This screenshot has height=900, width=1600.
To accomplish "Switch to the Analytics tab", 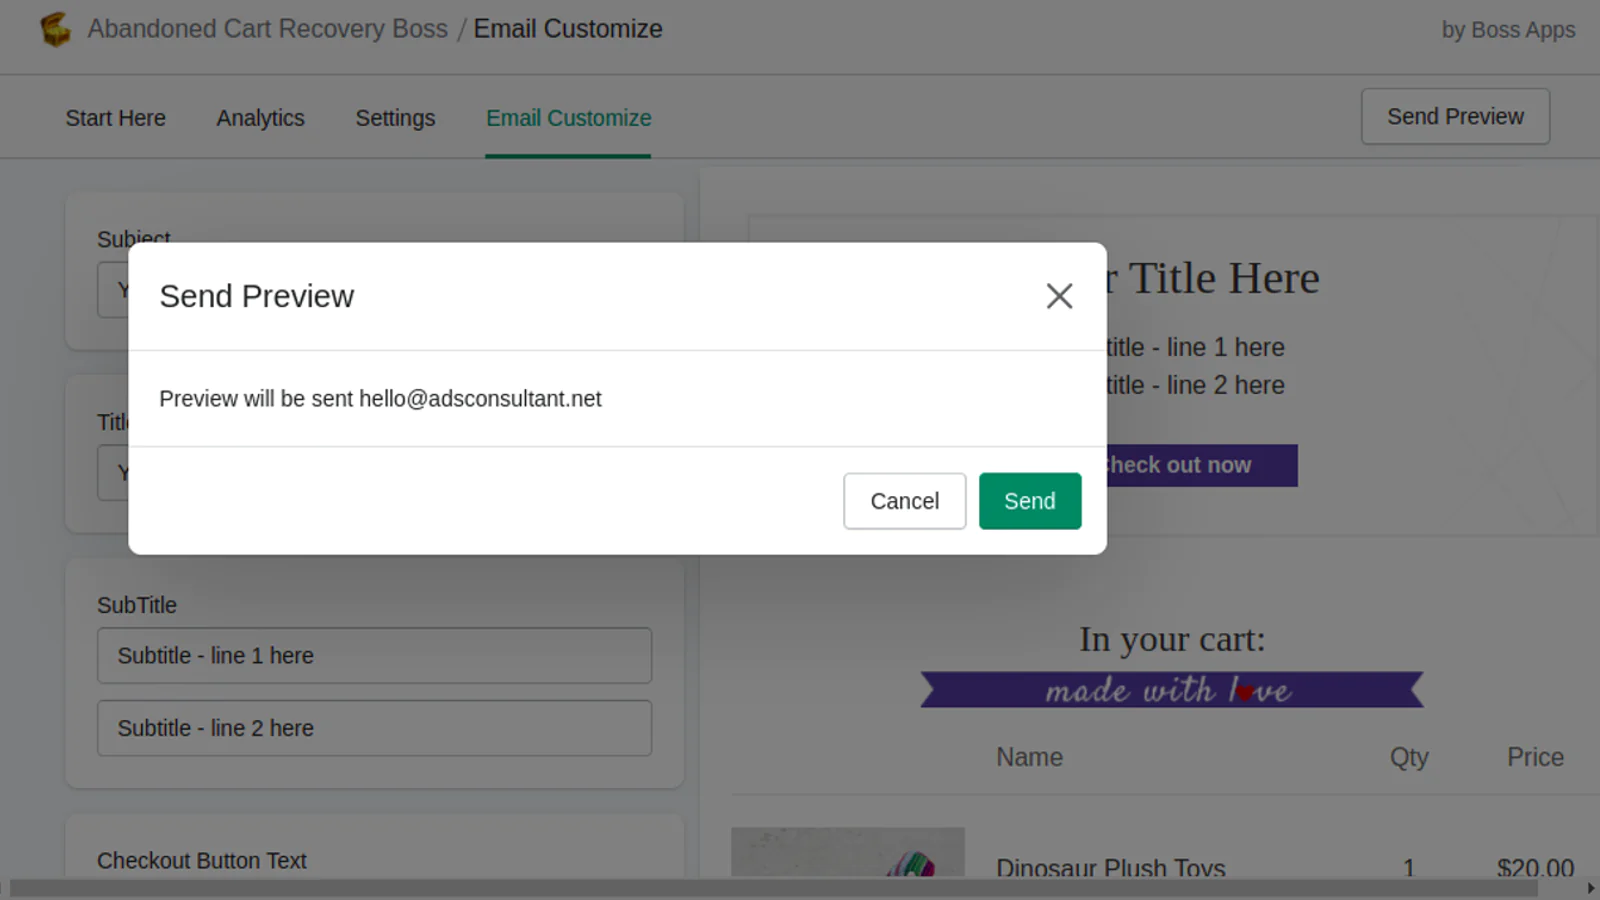I will click(x=260, y=118).
